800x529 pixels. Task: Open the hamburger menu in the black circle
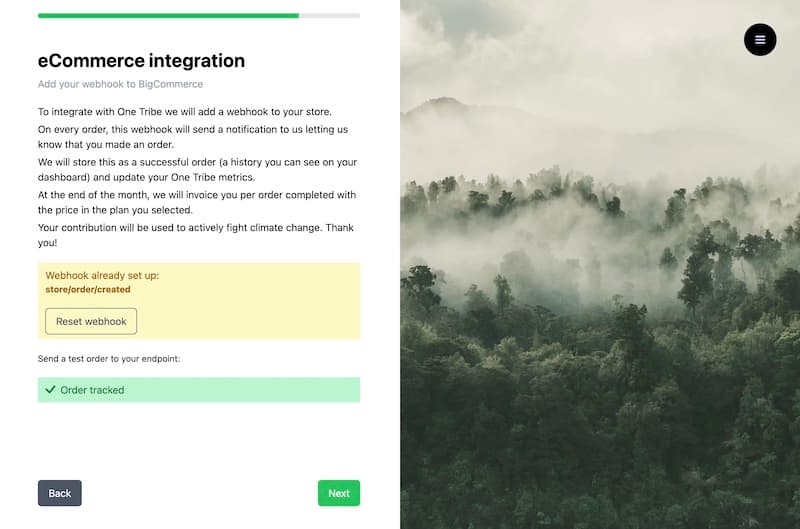[x=760, y=40]
